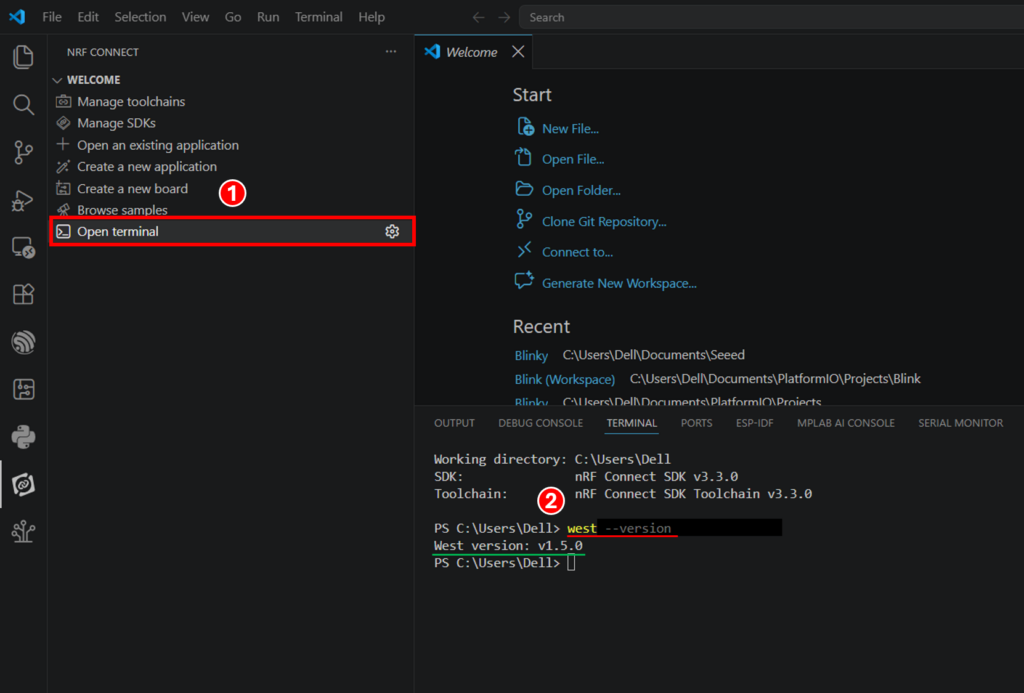Go back with the left arrow navigation button
Viewport: 1024px width, 693px height.
pos(479,18)
